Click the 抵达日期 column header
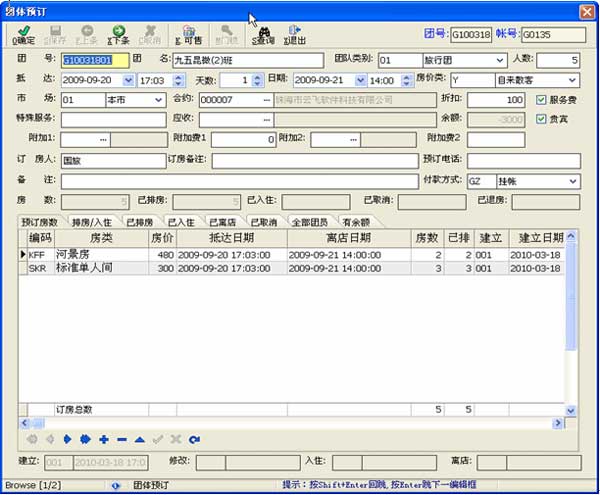This screenshot has height=495, width=600. pyautogui.click(x=232, y=238)
